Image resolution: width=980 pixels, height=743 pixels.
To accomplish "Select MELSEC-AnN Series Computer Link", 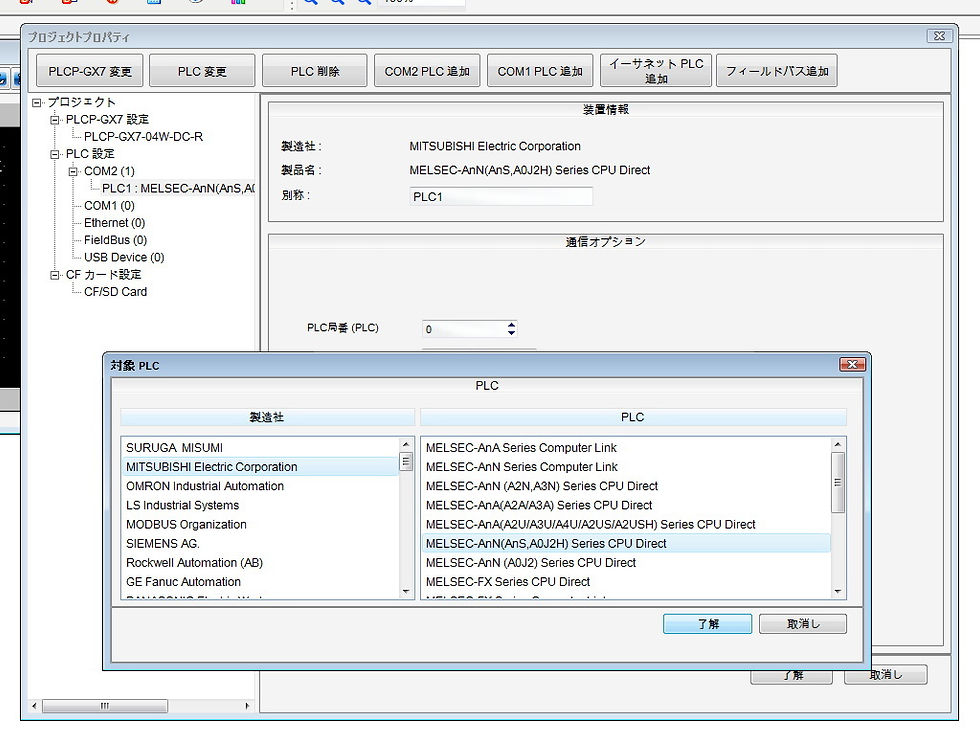I will coord(626,467).
